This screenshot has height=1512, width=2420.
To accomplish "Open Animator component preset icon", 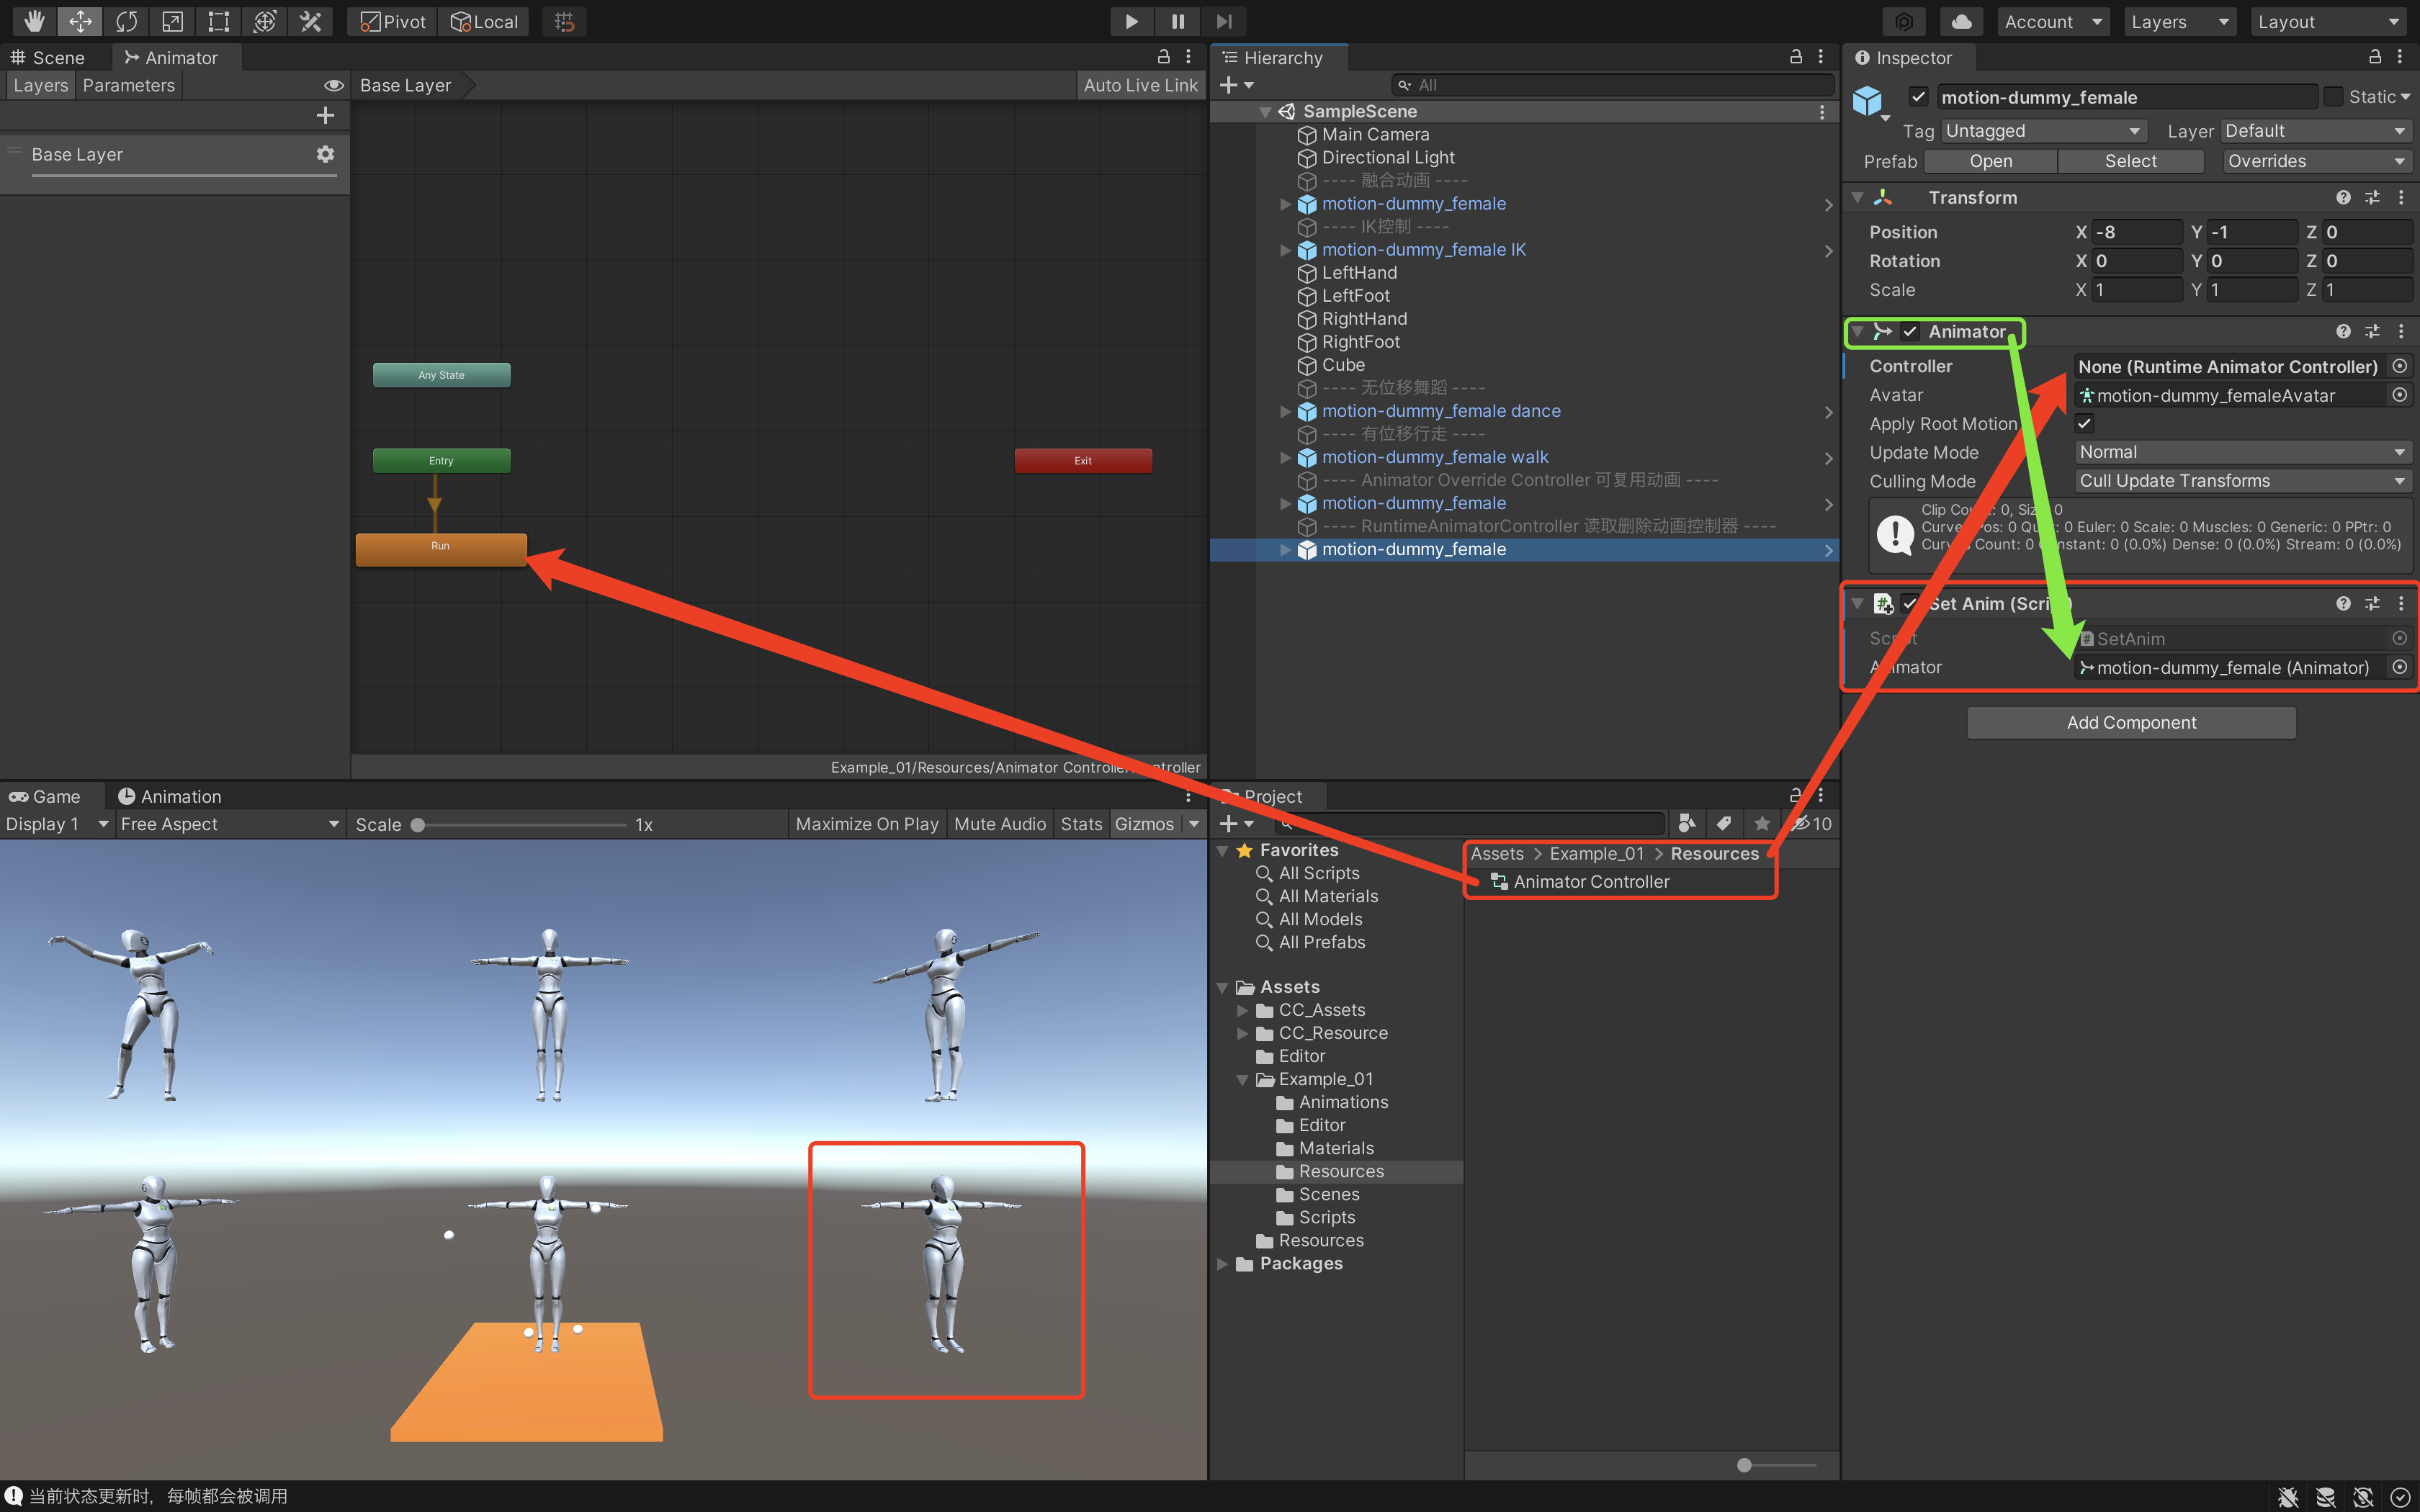I will pyautogui.click(x=2372, y=331).
